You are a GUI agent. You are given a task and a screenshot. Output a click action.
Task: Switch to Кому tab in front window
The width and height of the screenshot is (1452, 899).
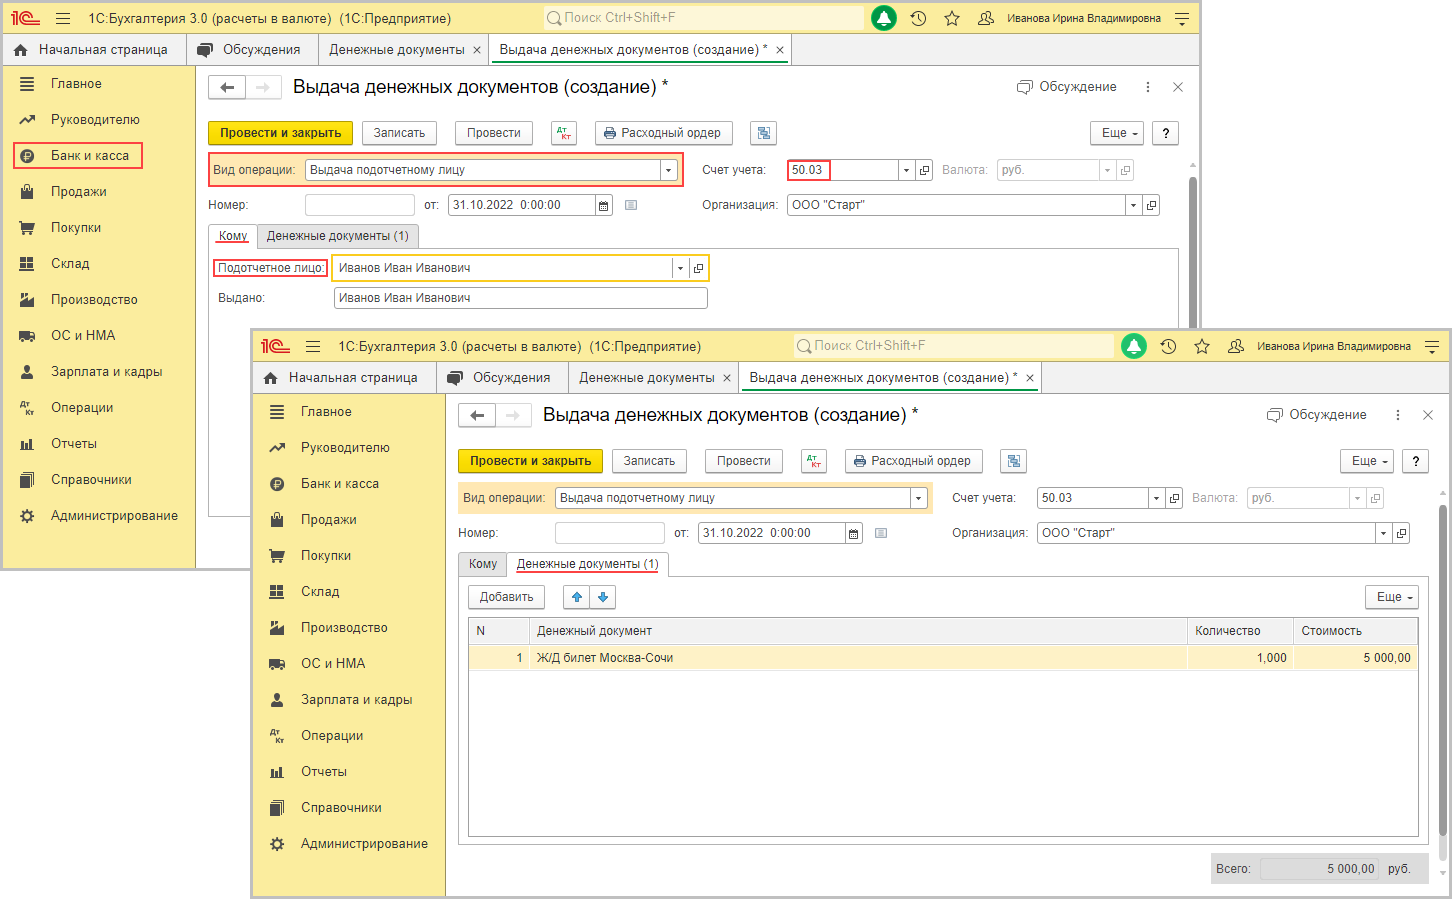tap(483, 564)
